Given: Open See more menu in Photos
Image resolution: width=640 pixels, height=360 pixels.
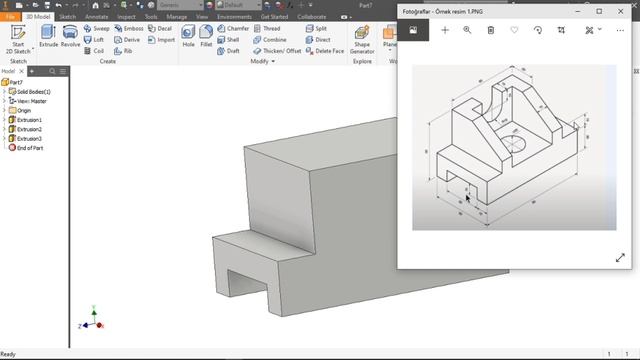Looking at the screenshot, I should pos(620,30).
